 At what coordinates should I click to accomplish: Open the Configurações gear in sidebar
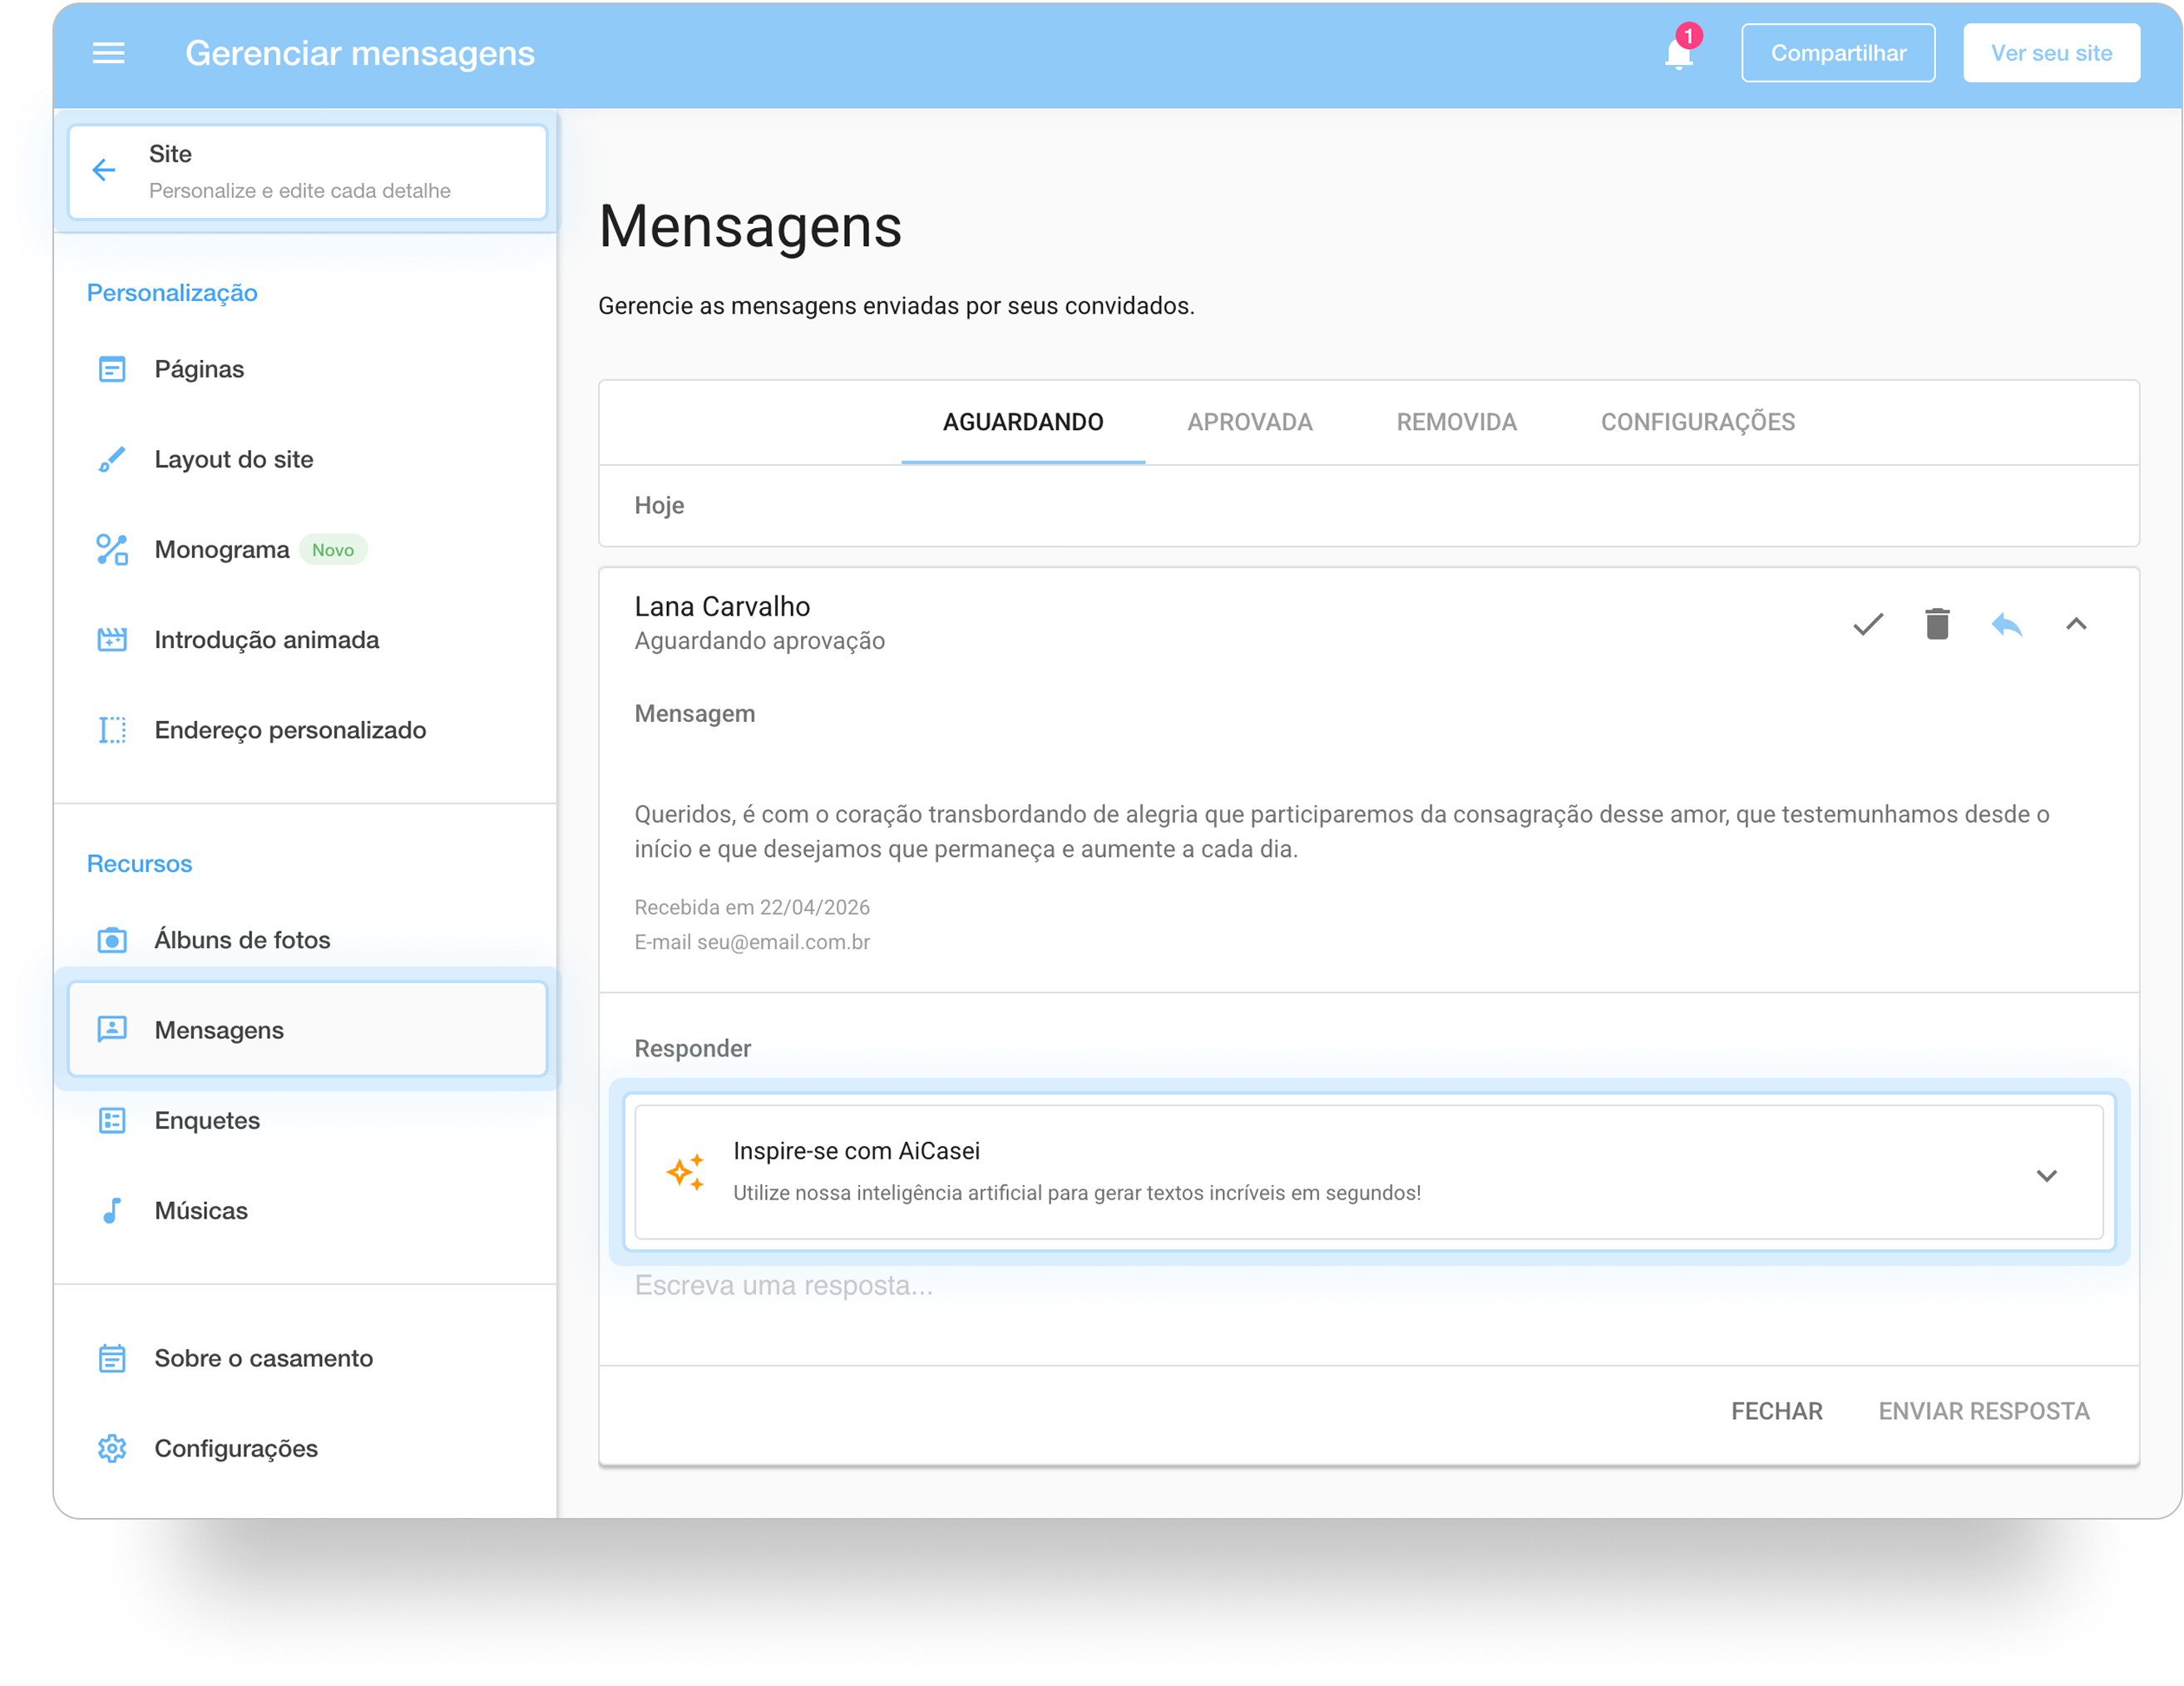[112, 1448]
